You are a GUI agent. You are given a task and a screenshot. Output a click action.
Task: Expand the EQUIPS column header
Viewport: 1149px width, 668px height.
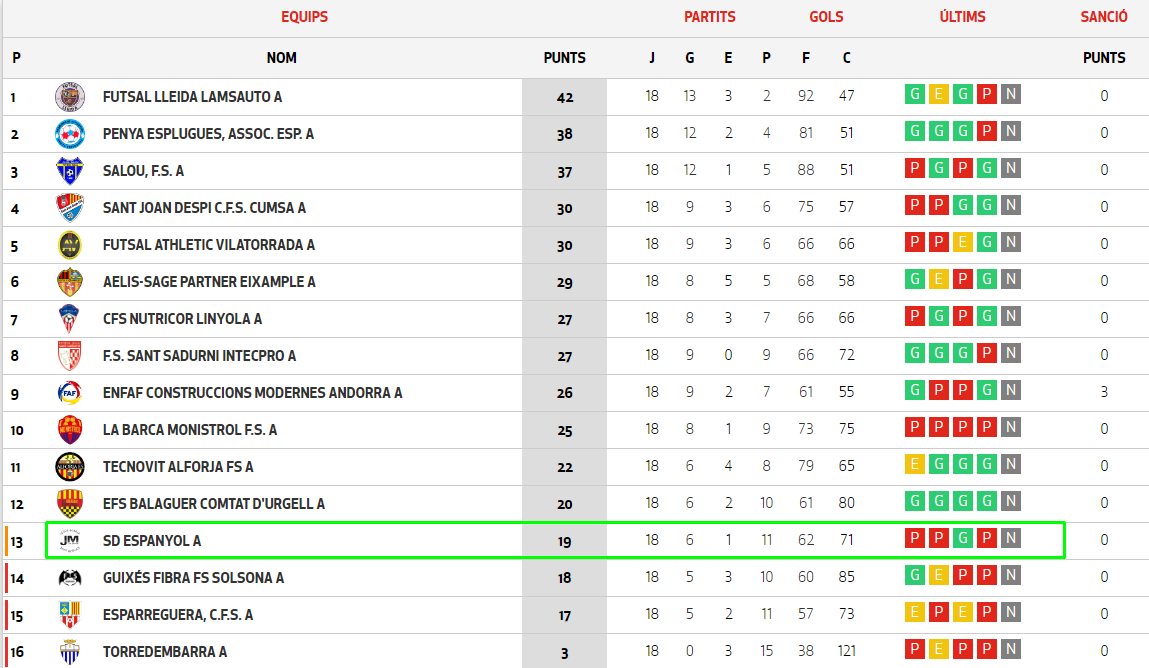pos(304,16)
